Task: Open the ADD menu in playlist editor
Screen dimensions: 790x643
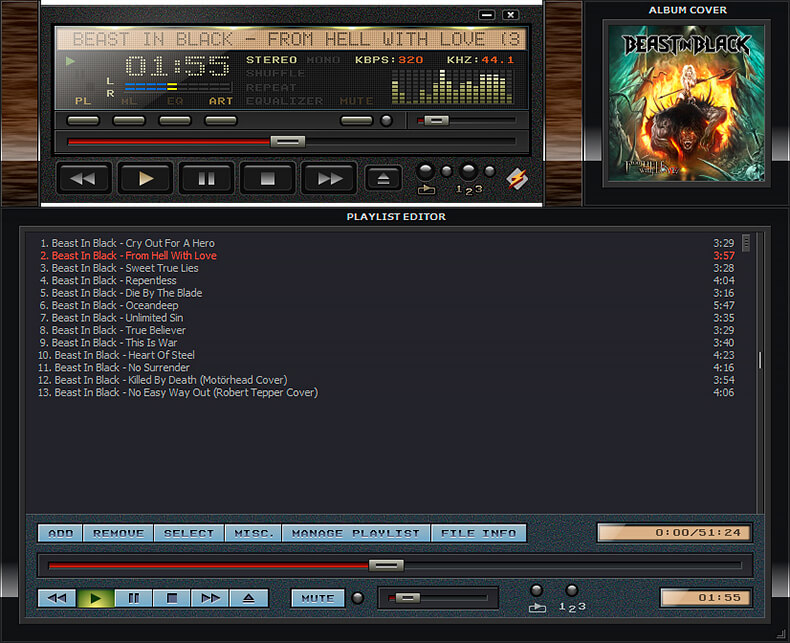Action: coord(60,533)
